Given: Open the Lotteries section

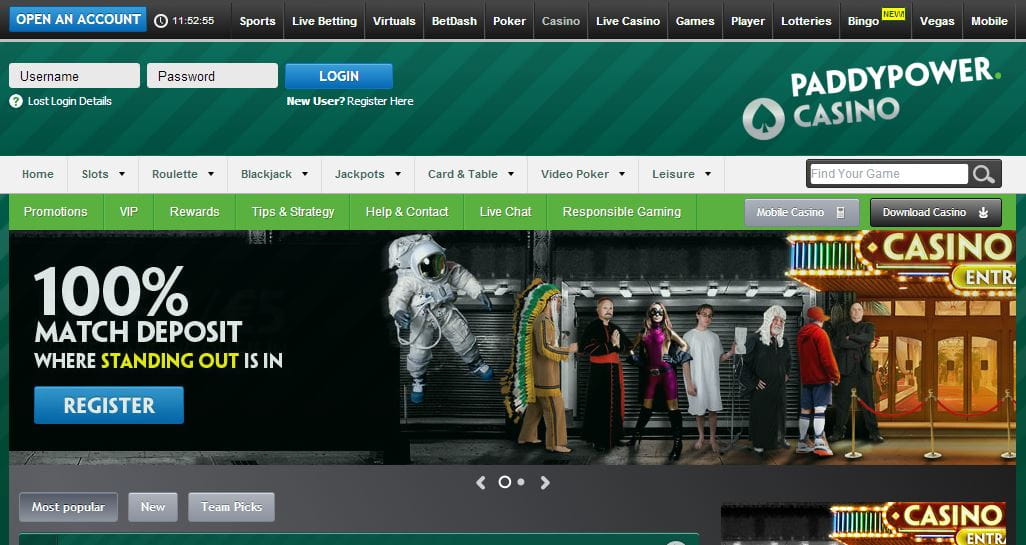Looking at the screenshot, I should 806,21.
